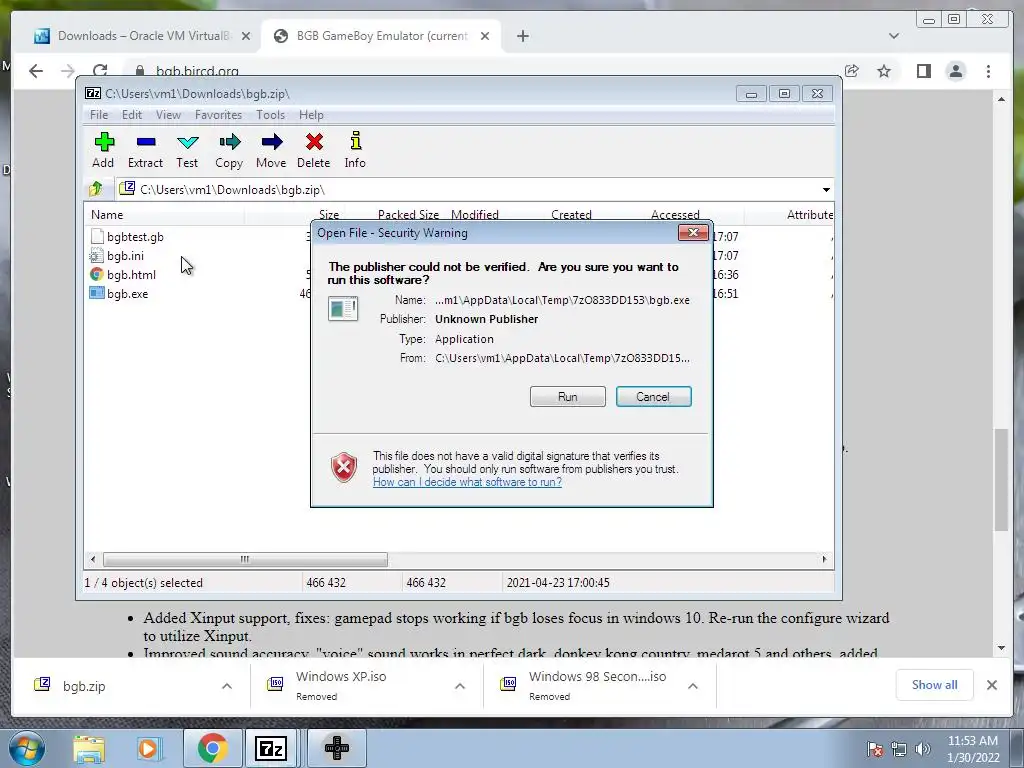
Task: Click the tab search chevron in Chrome
Action: [894, 36]
